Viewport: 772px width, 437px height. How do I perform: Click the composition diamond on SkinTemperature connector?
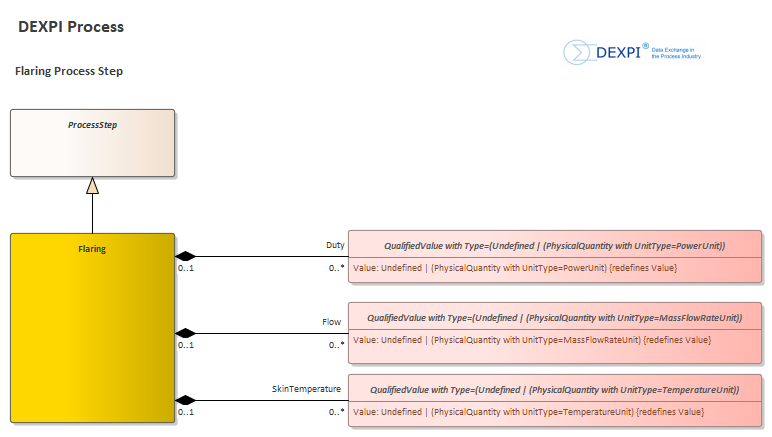[x=184, y=400]
